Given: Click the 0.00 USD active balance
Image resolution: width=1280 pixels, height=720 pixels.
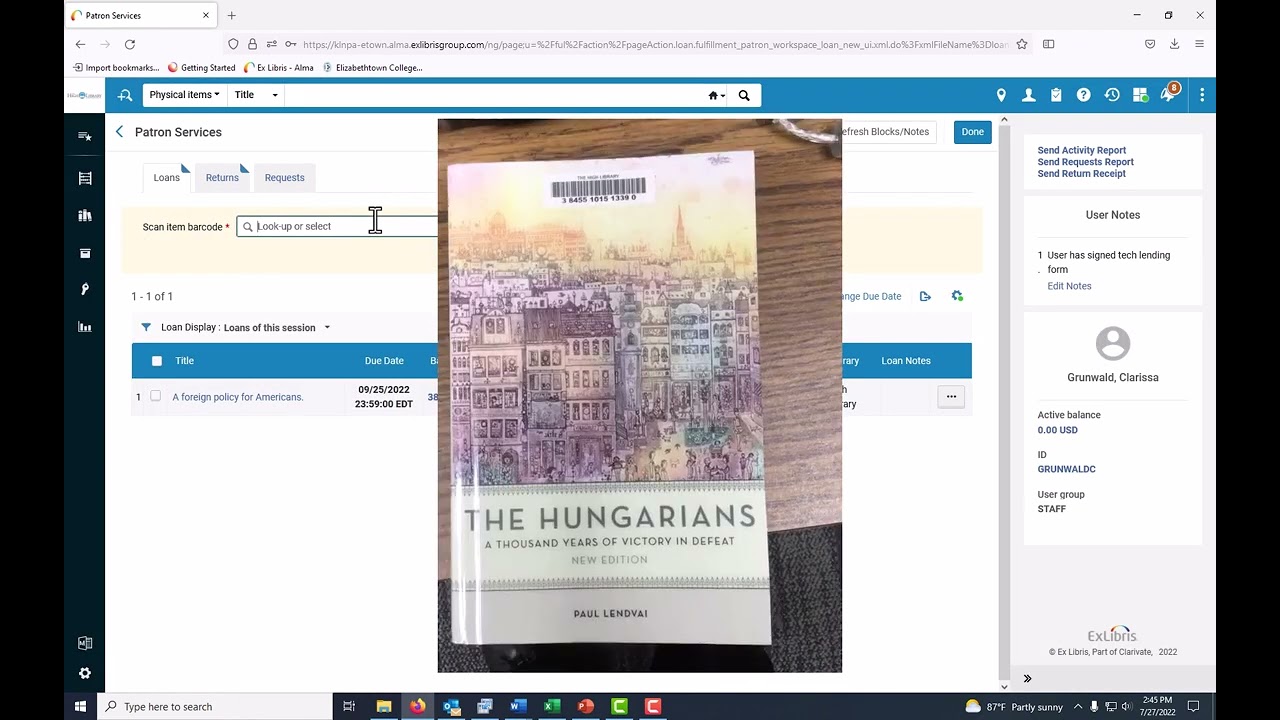Looking at the screenshot, I should click(x=1058, y=430).
